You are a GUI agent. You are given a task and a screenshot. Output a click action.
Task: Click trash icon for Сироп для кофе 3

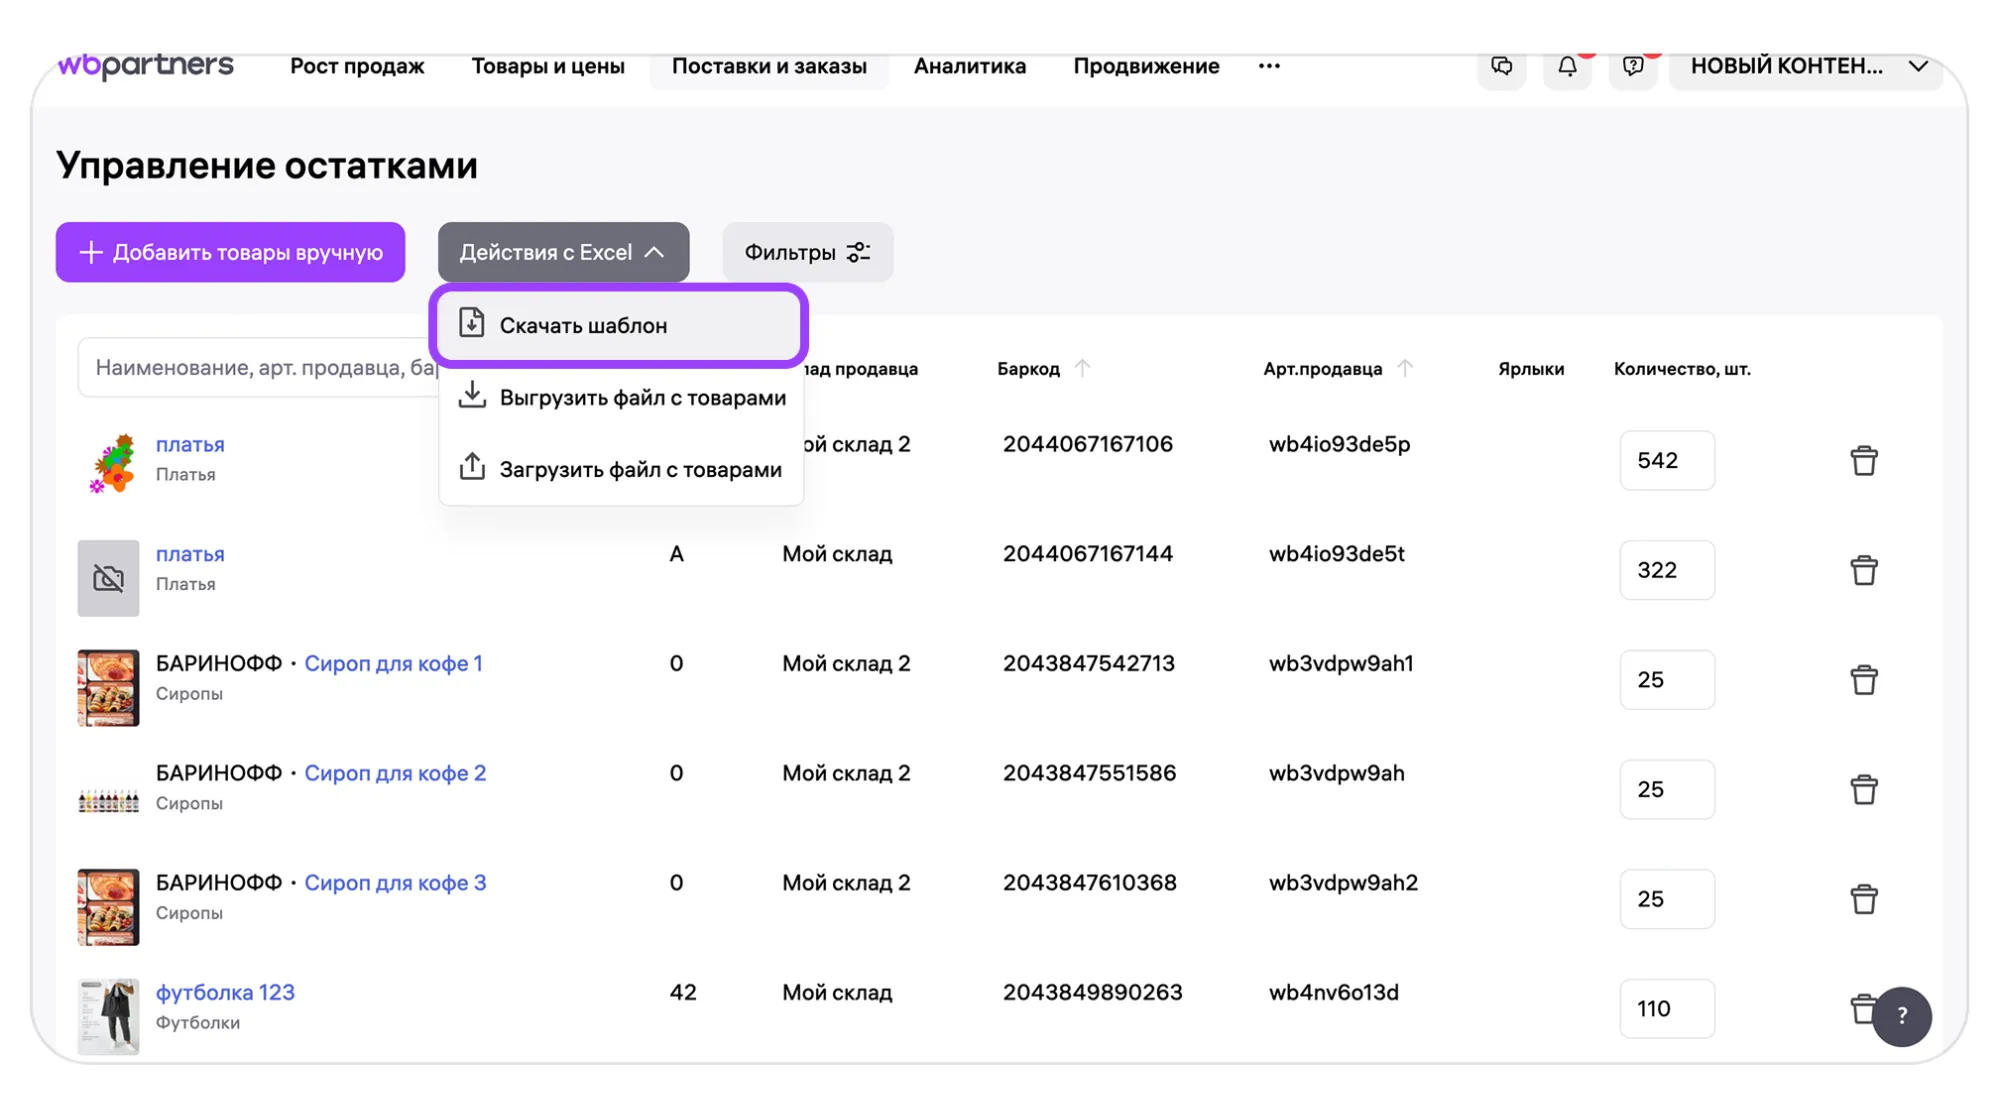(1863, 899)
